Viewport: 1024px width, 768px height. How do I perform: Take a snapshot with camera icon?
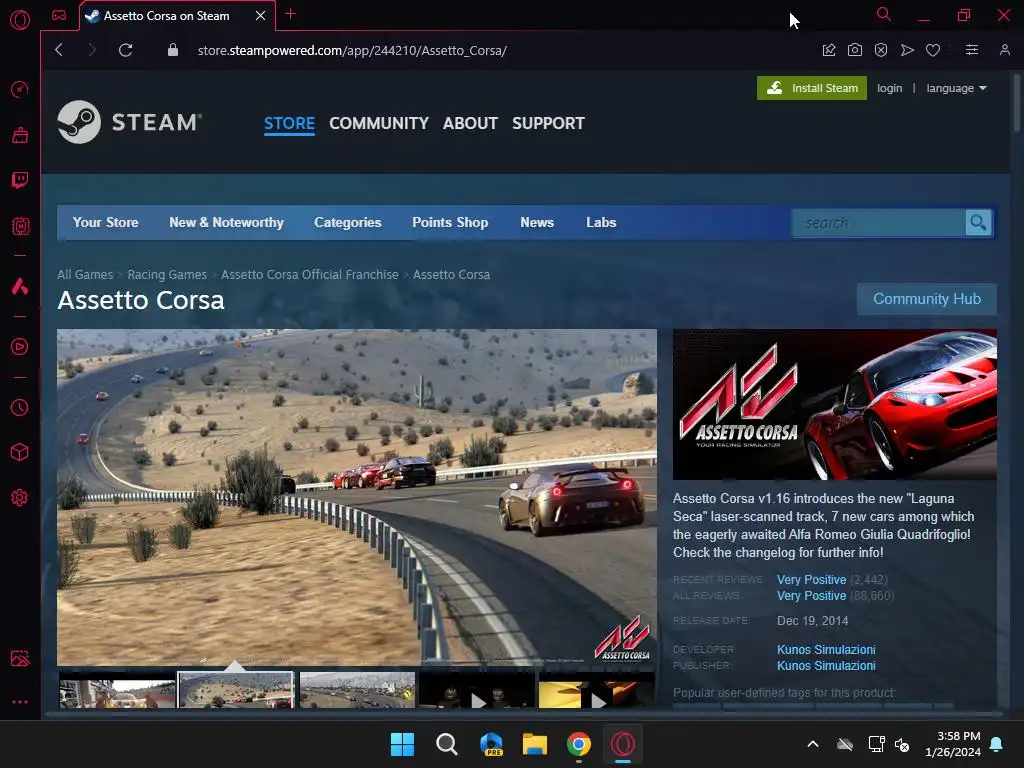click(x=855, y=50)
